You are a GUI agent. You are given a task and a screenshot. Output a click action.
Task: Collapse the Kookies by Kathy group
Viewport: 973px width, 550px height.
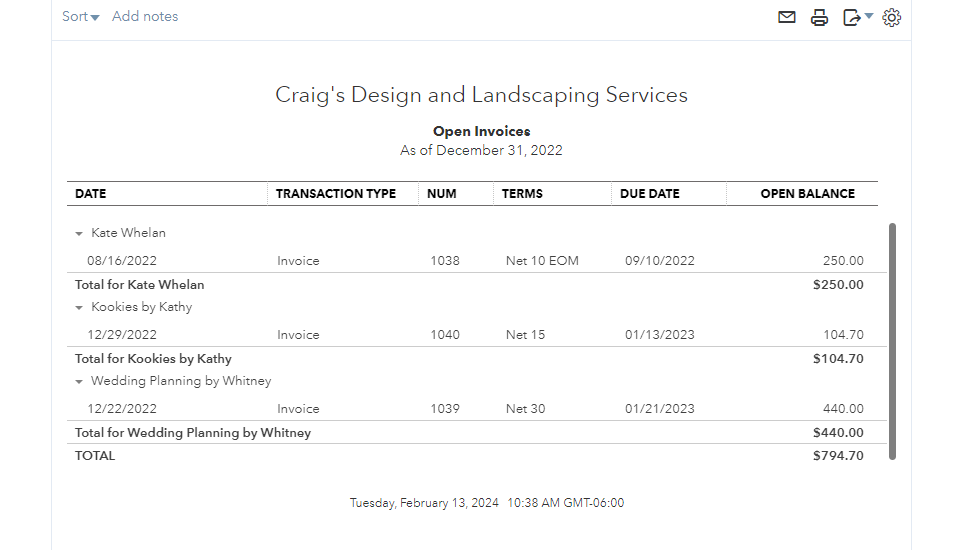[79, 307]
